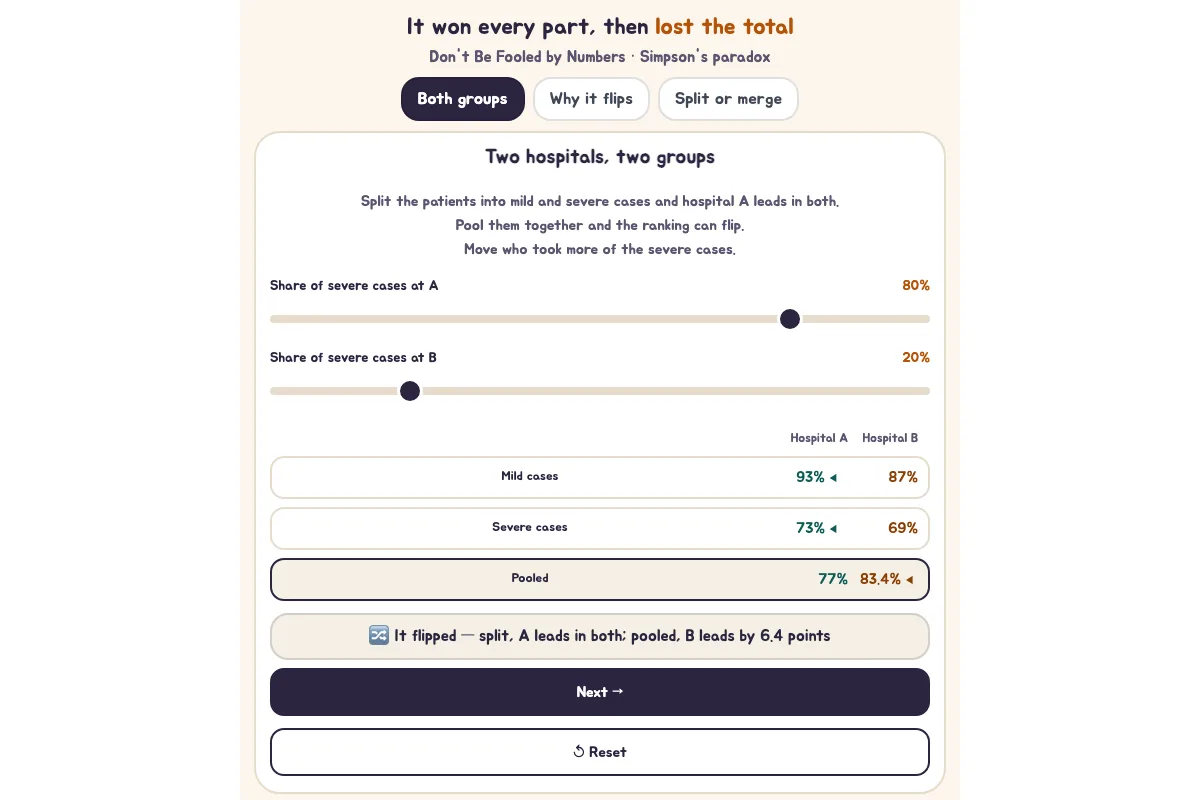Click the Next arrow button
Screen dimensions: 1200x800
600,692
